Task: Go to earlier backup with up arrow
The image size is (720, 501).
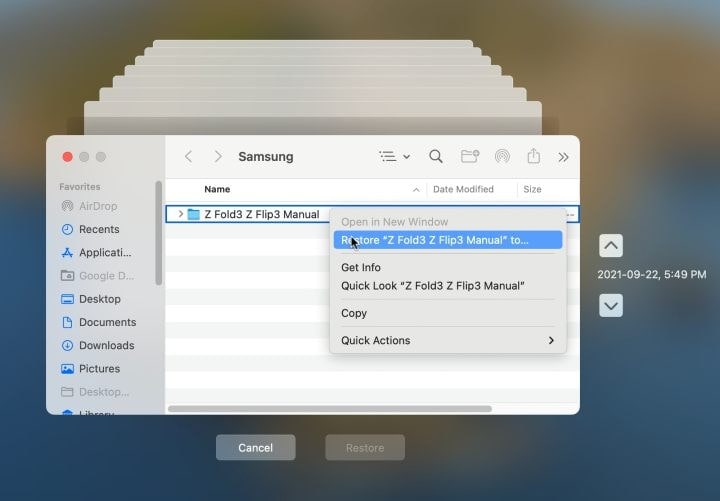Action: tap(611, 246)
